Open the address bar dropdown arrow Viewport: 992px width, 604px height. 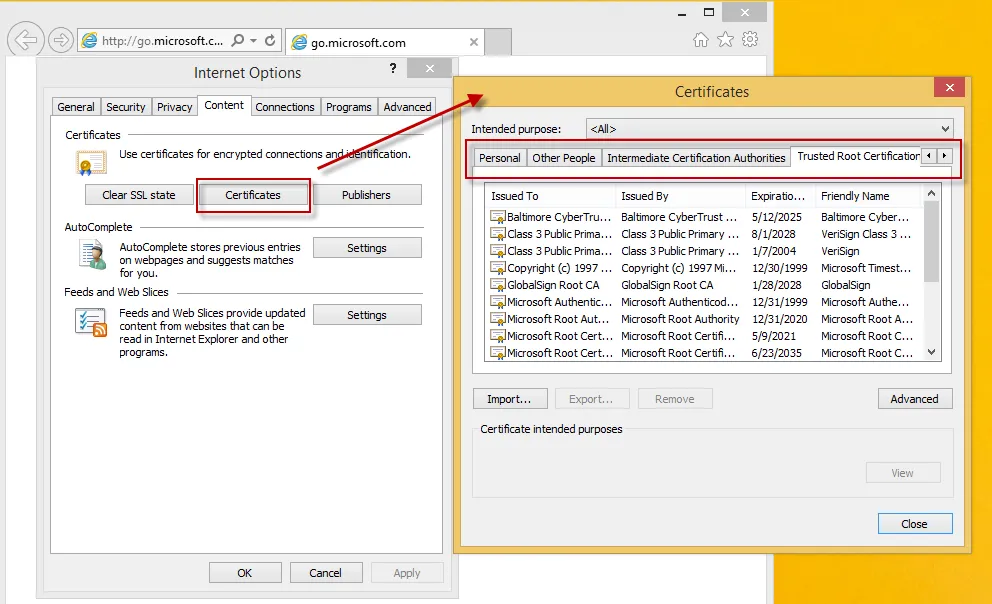pos(253,40)
